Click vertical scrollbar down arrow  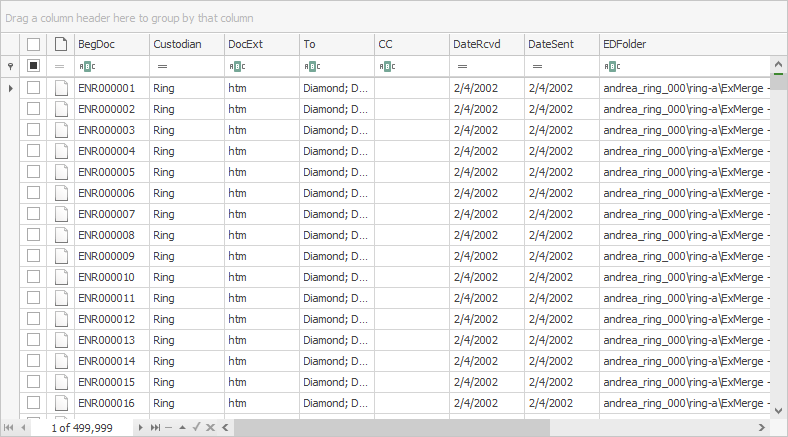pyautogui.click(x=779, y=409)
